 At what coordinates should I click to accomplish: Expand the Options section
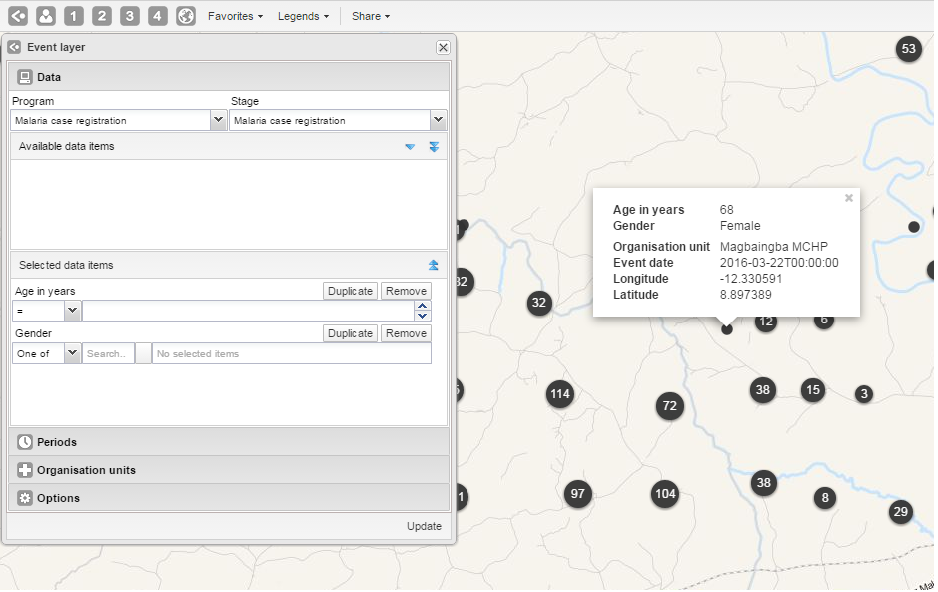[x=58, y=498]
